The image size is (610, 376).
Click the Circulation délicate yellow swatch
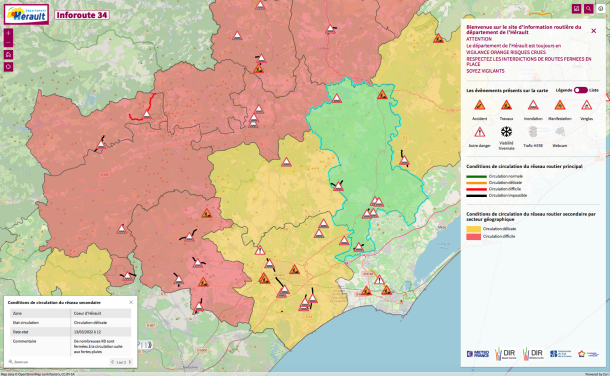tap(473, 229)
